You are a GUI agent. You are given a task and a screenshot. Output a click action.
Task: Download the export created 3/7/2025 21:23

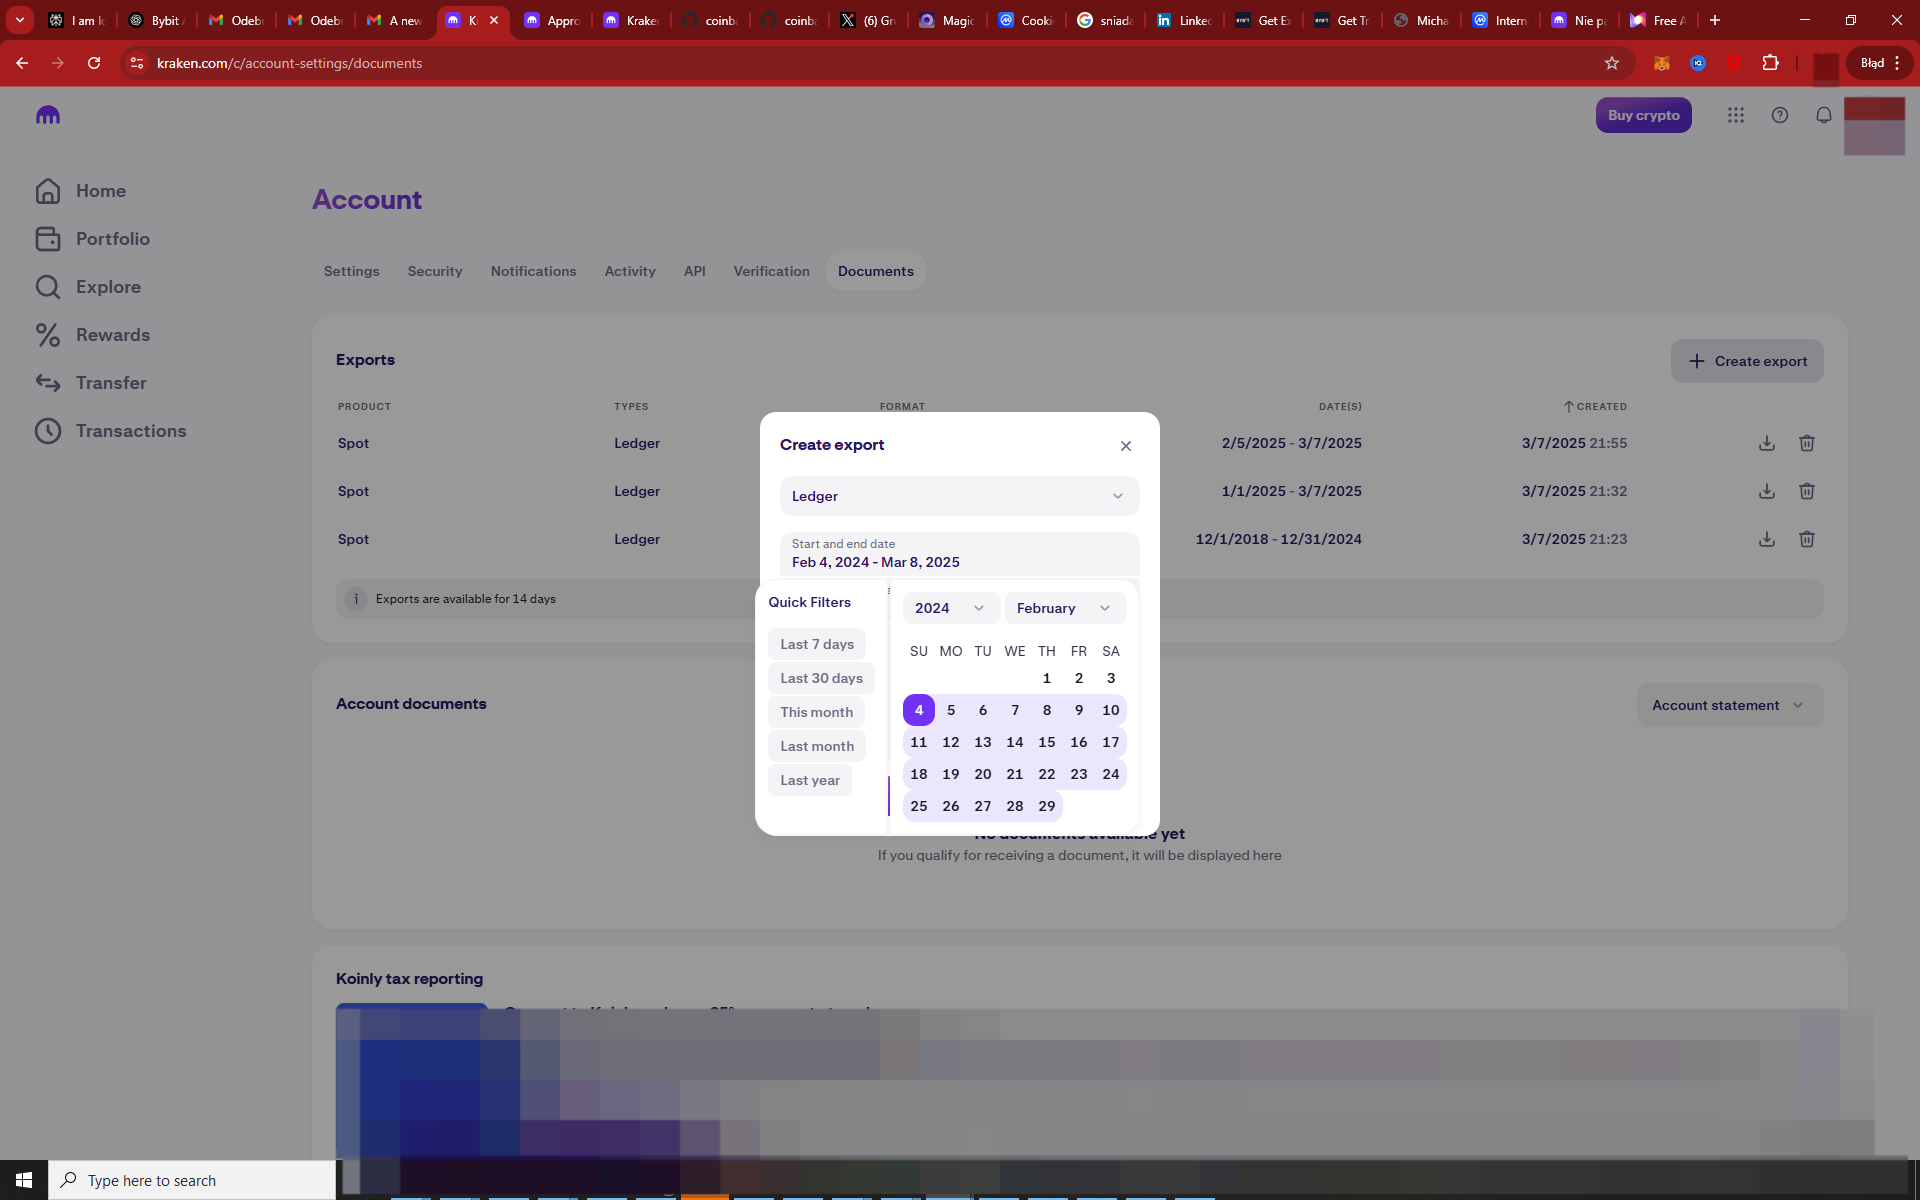[1767, 539]
